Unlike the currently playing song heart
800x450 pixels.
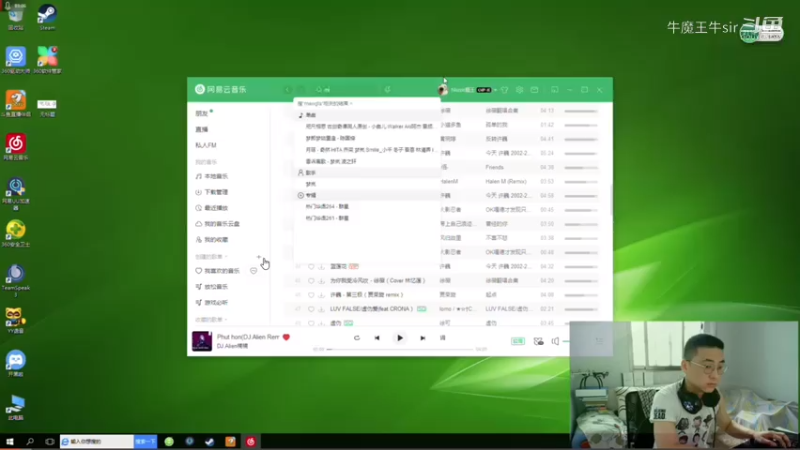286,337
